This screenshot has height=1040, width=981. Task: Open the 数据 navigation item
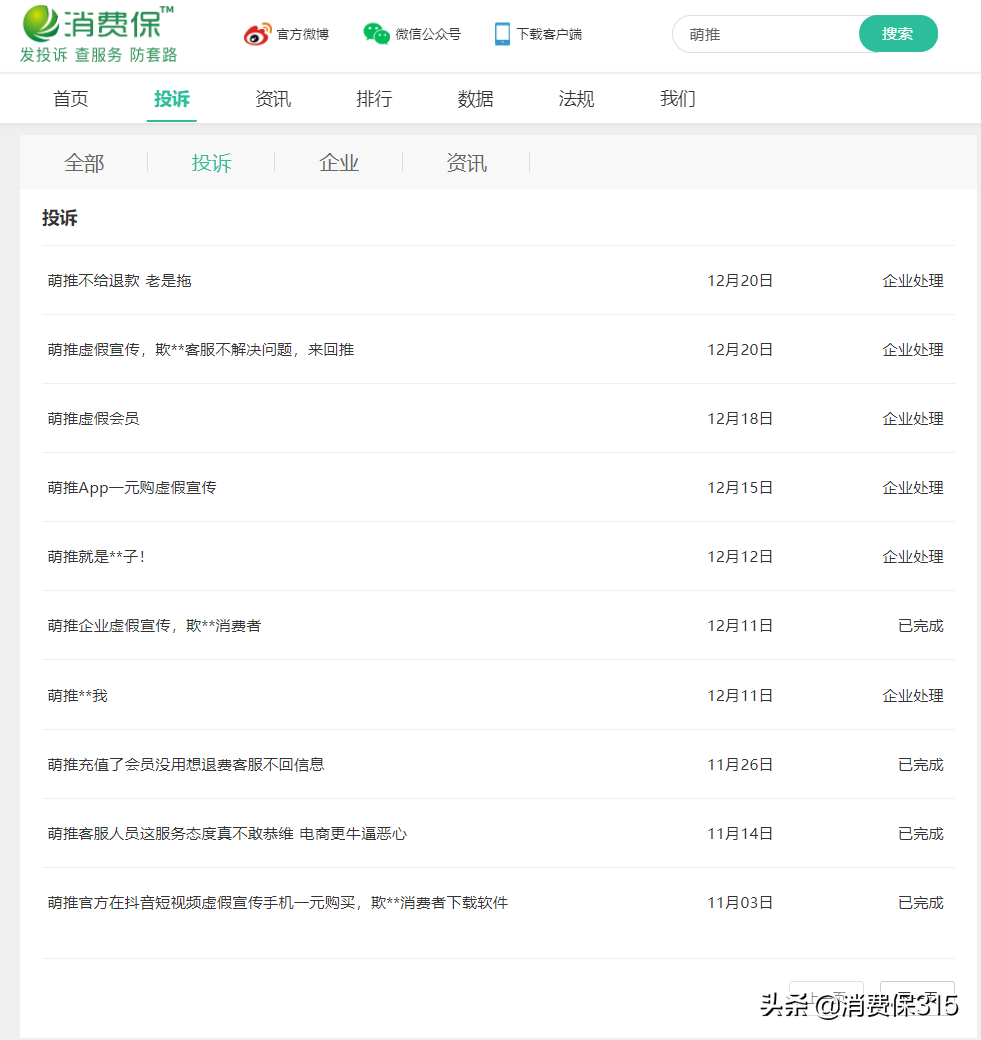pos(475,99)
